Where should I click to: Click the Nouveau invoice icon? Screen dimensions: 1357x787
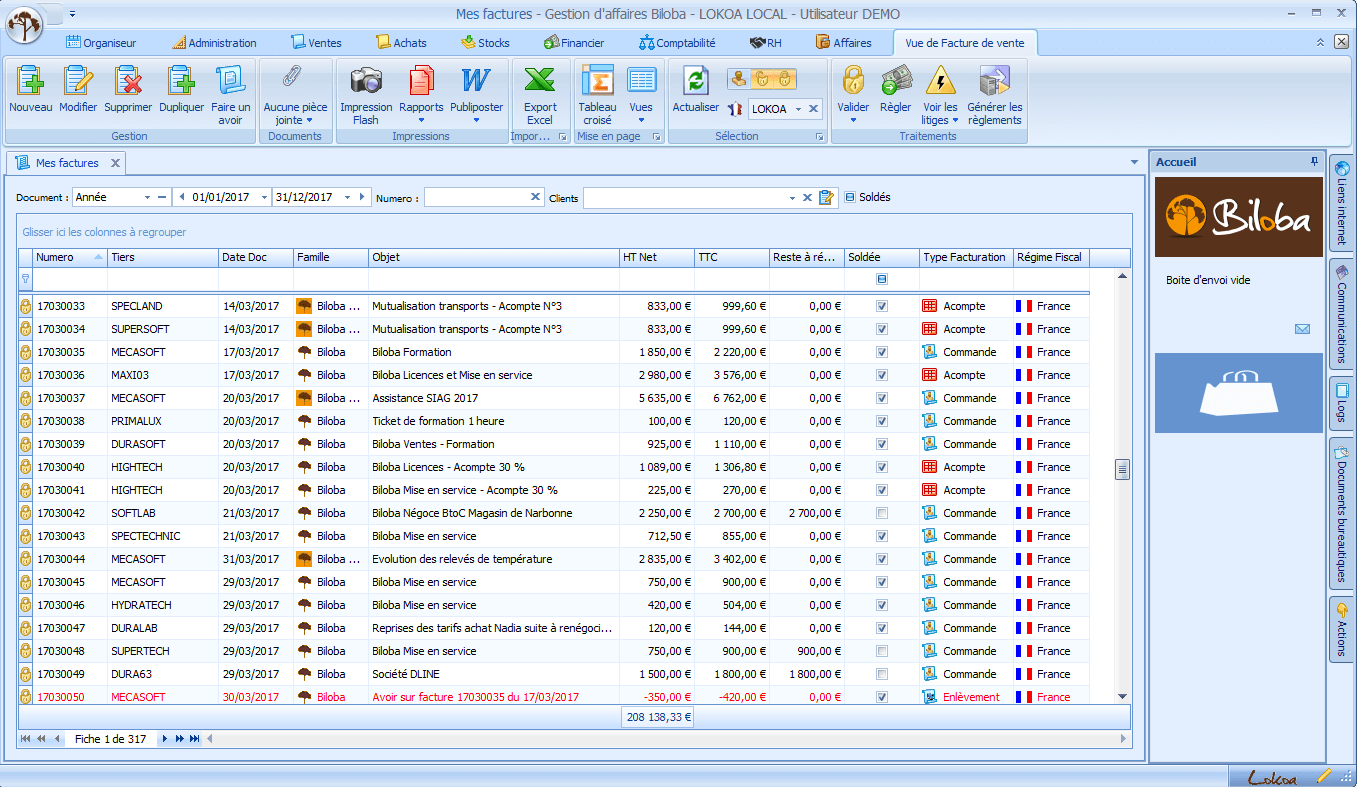coord(30,81)
